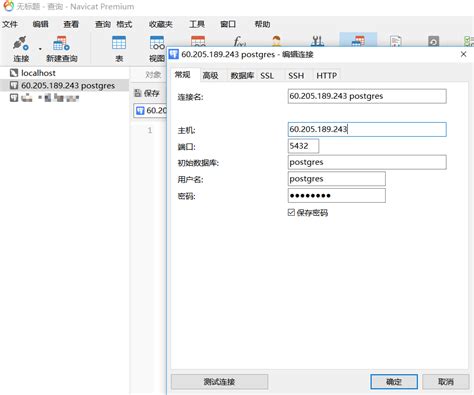Screen dimensions: 474x395
Task: Switch to the HTTP tab
Action: click(327, 76)
